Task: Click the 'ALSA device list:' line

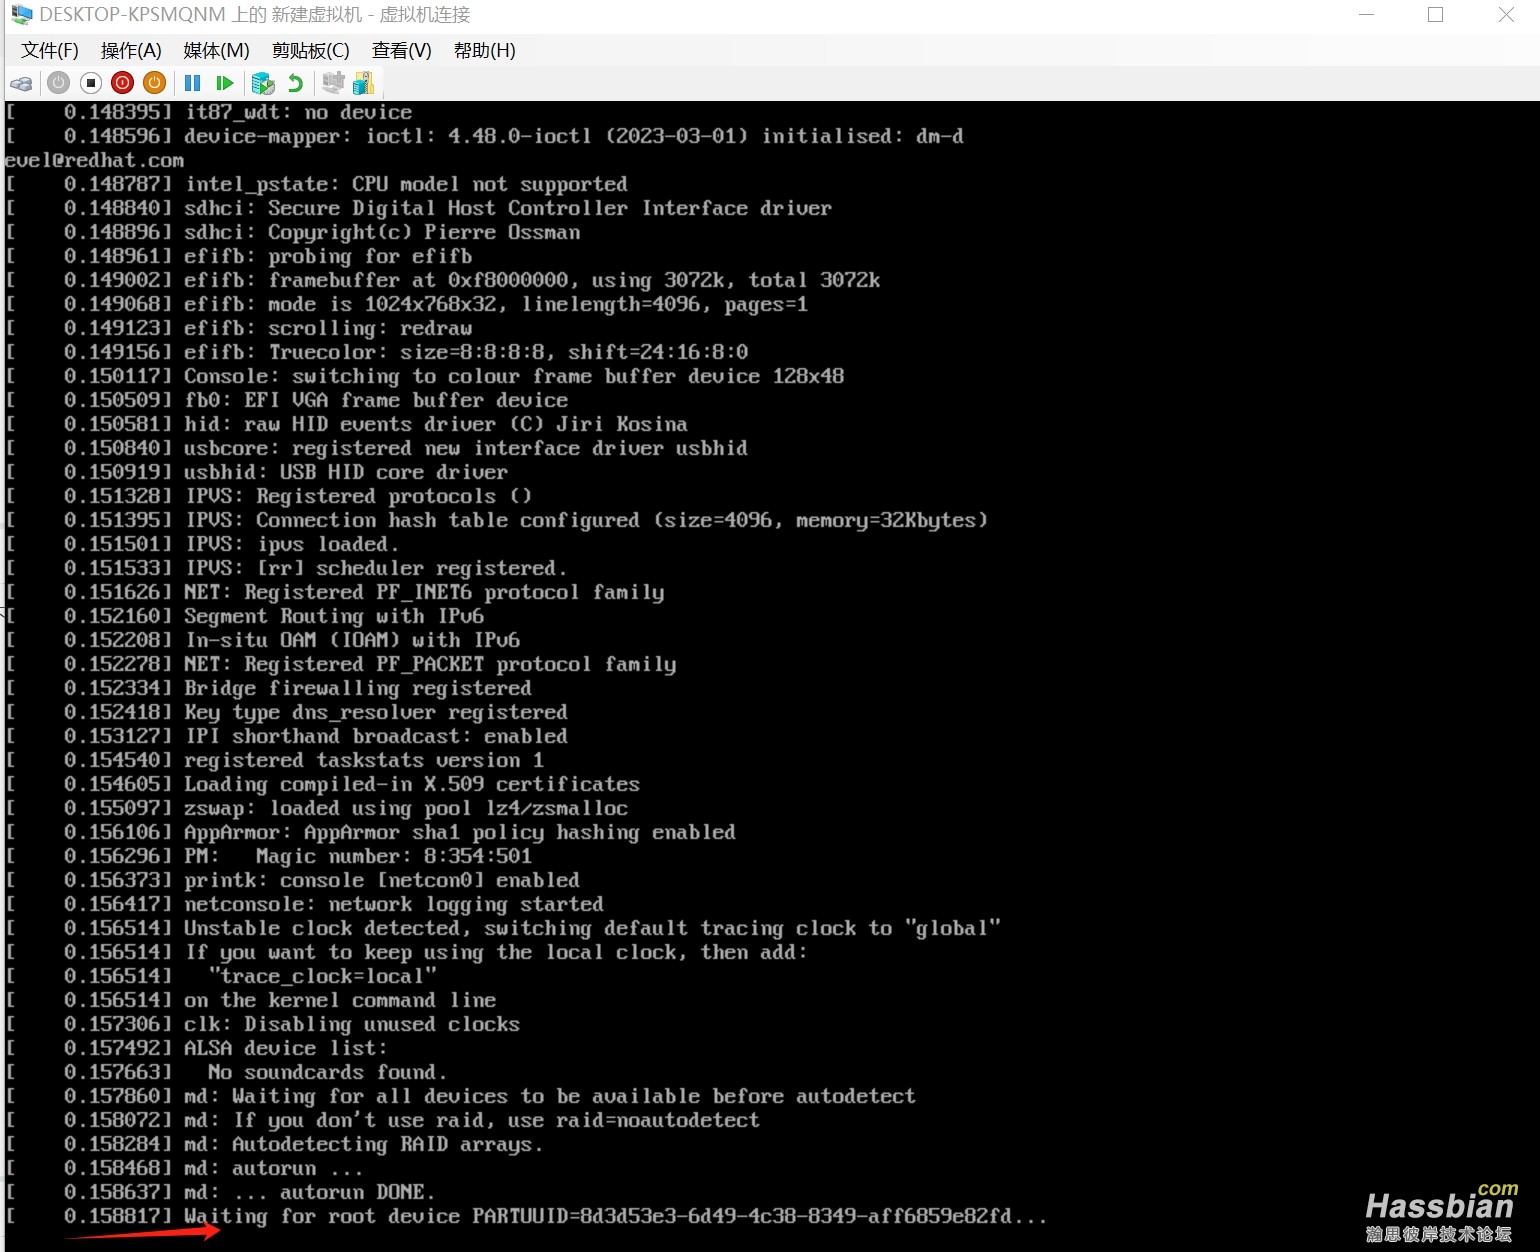Action: pyautogui.click(x=196, y=1049)
